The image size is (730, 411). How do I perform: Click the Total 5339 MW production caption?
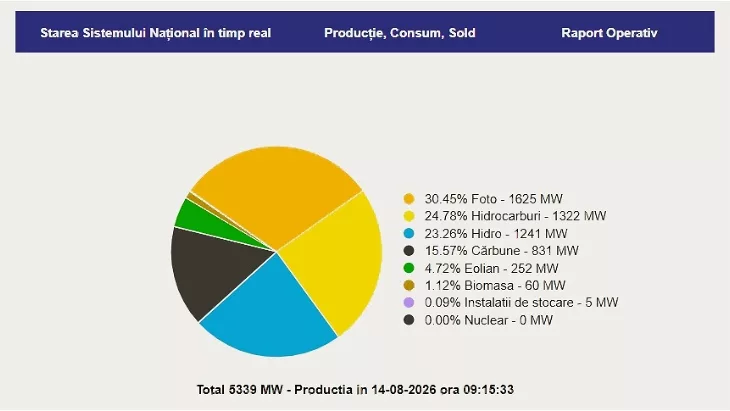click(355, 390)
